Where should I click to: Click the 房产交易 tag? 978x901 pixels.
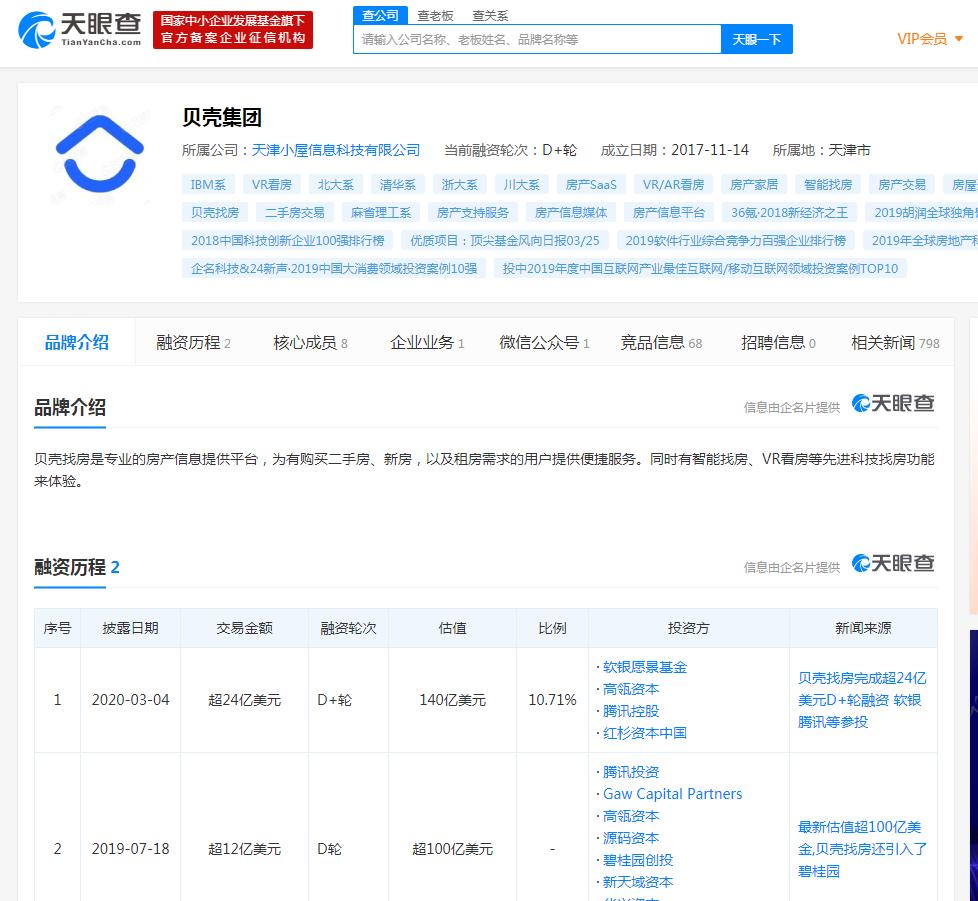click(x=902, y=185)
